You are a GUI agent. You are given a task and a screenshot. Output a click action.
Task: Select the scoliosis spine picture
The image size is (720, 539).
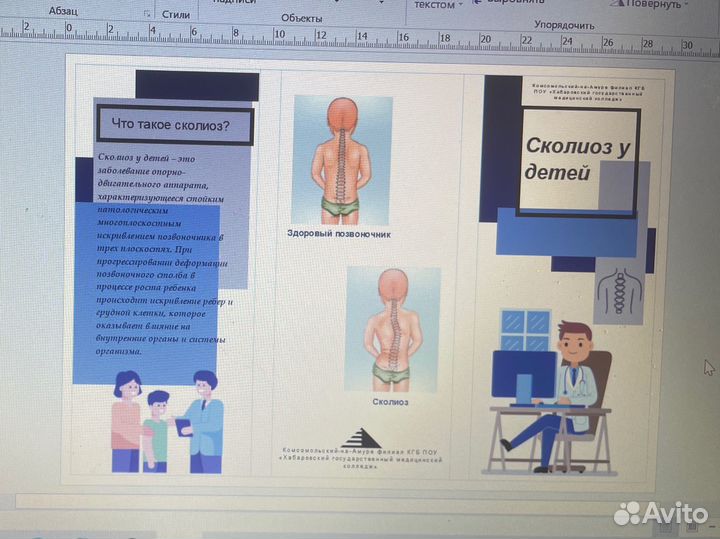point(392,328)
